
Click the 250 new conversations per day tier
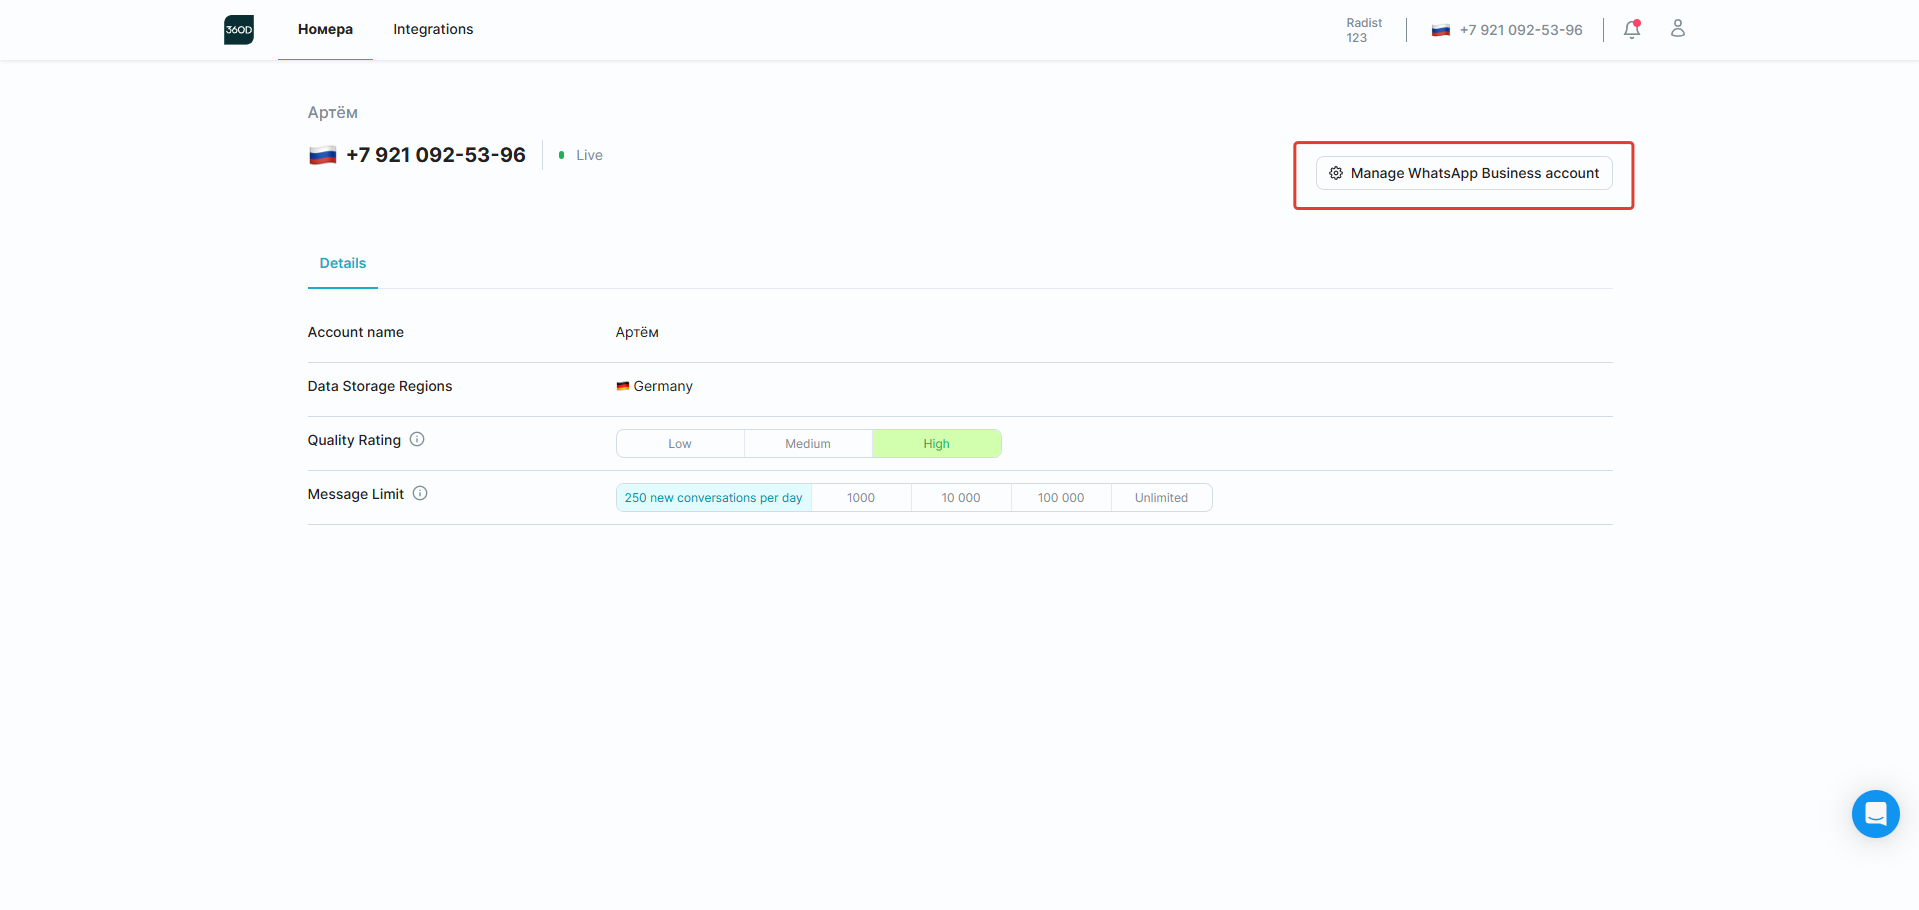(x=714, y=498)
